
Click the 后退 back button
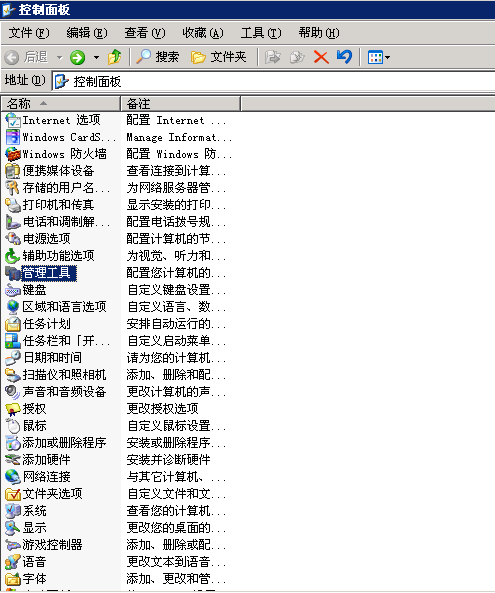[26, 57]
